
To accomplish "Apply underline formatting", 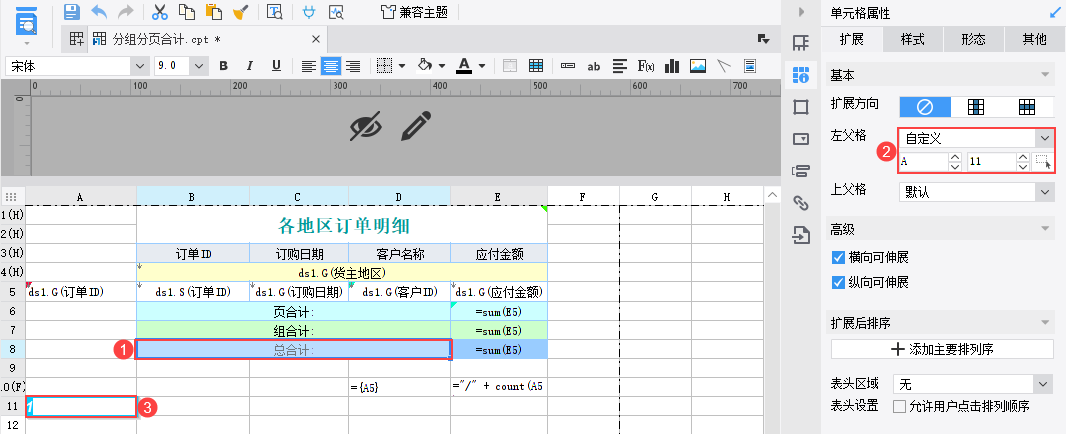I will [276, 66].
